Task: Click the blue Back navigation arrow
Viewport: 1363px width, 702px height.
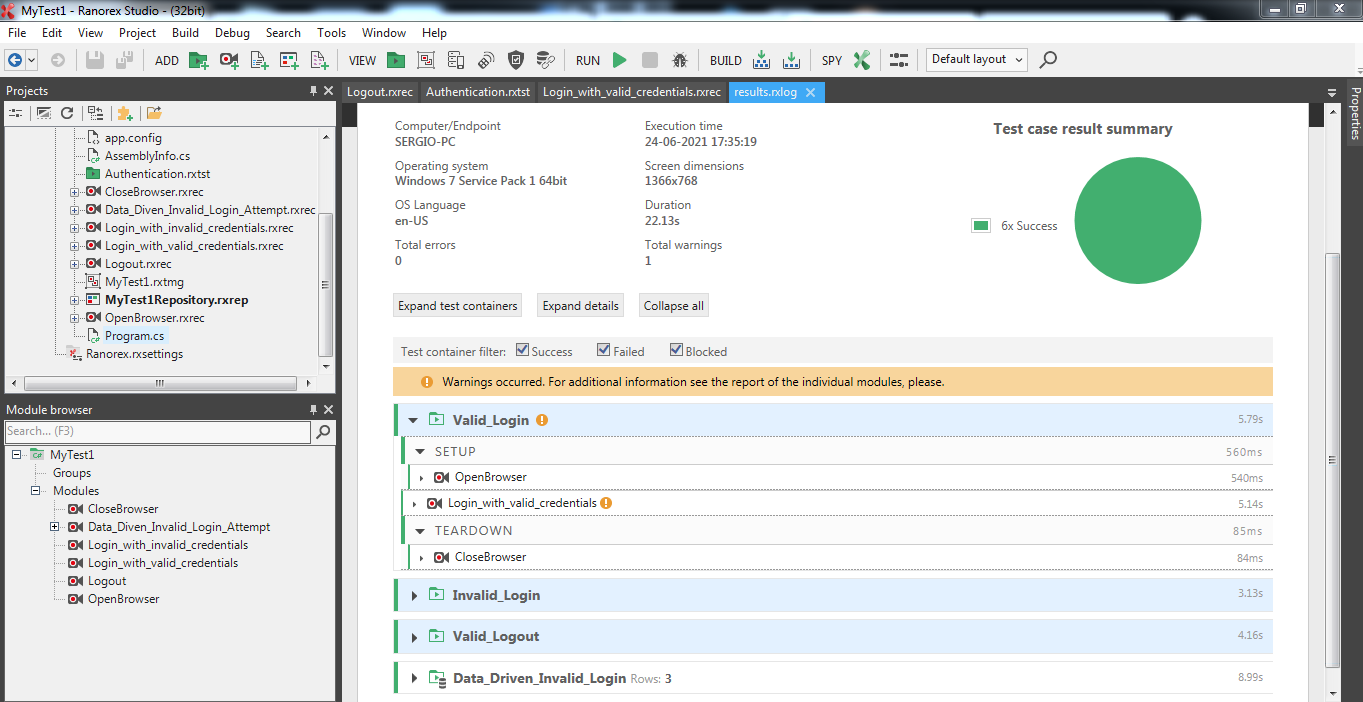Action: (15, 60)
